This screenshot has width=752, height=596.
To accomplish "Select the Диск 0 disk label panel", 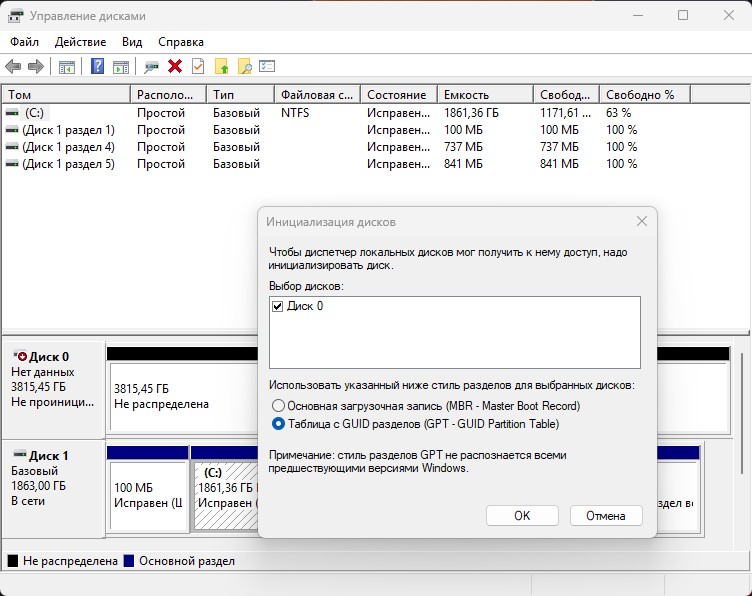I will [53, 380].
